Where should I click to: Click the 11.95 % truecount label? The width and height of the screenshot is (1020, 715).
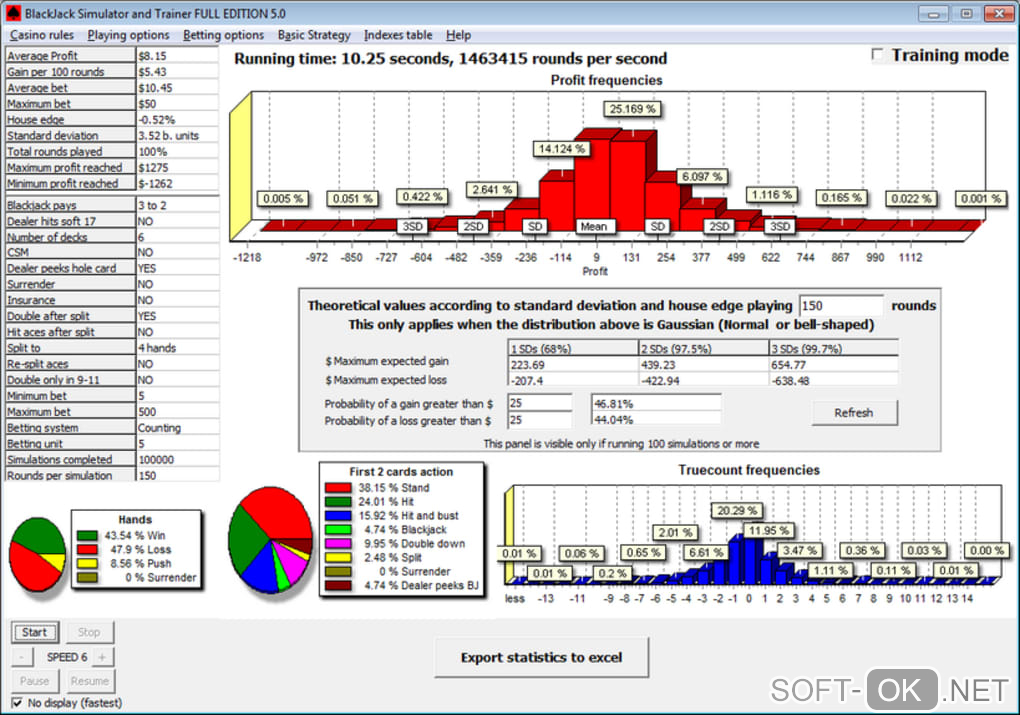[768, 531]
